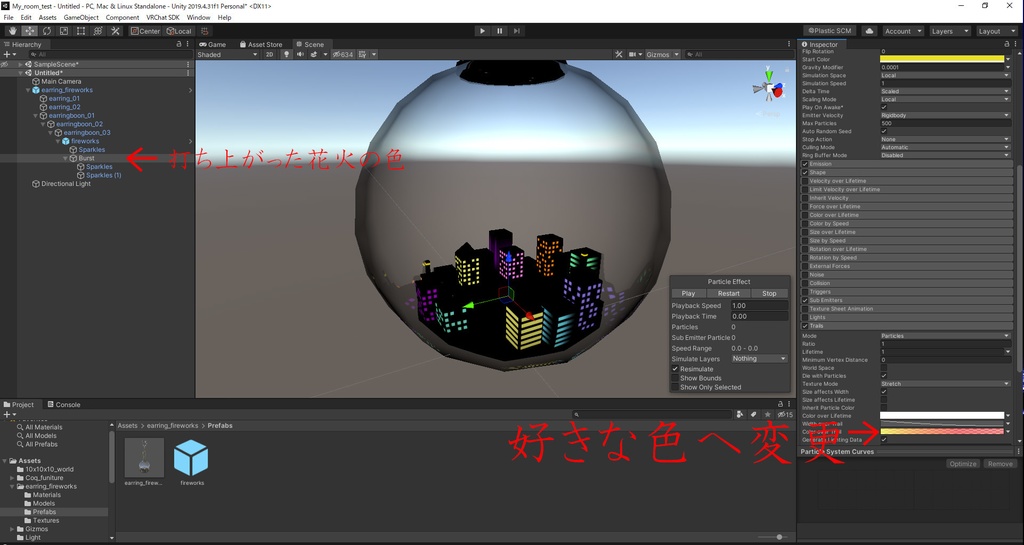Screen dimensions: 1024x545
Task: Lock the Inspector panel
Action: [1007, 44]
